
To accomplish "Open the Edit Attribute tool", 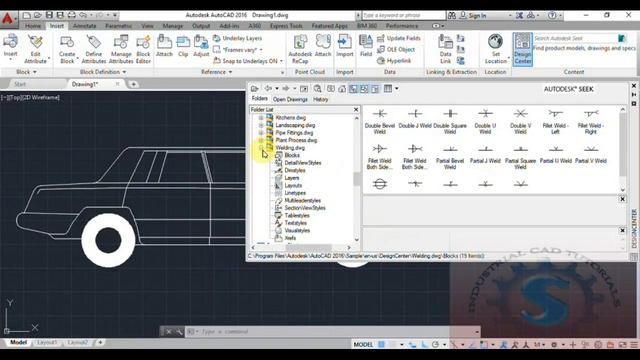I will [36, 49].
